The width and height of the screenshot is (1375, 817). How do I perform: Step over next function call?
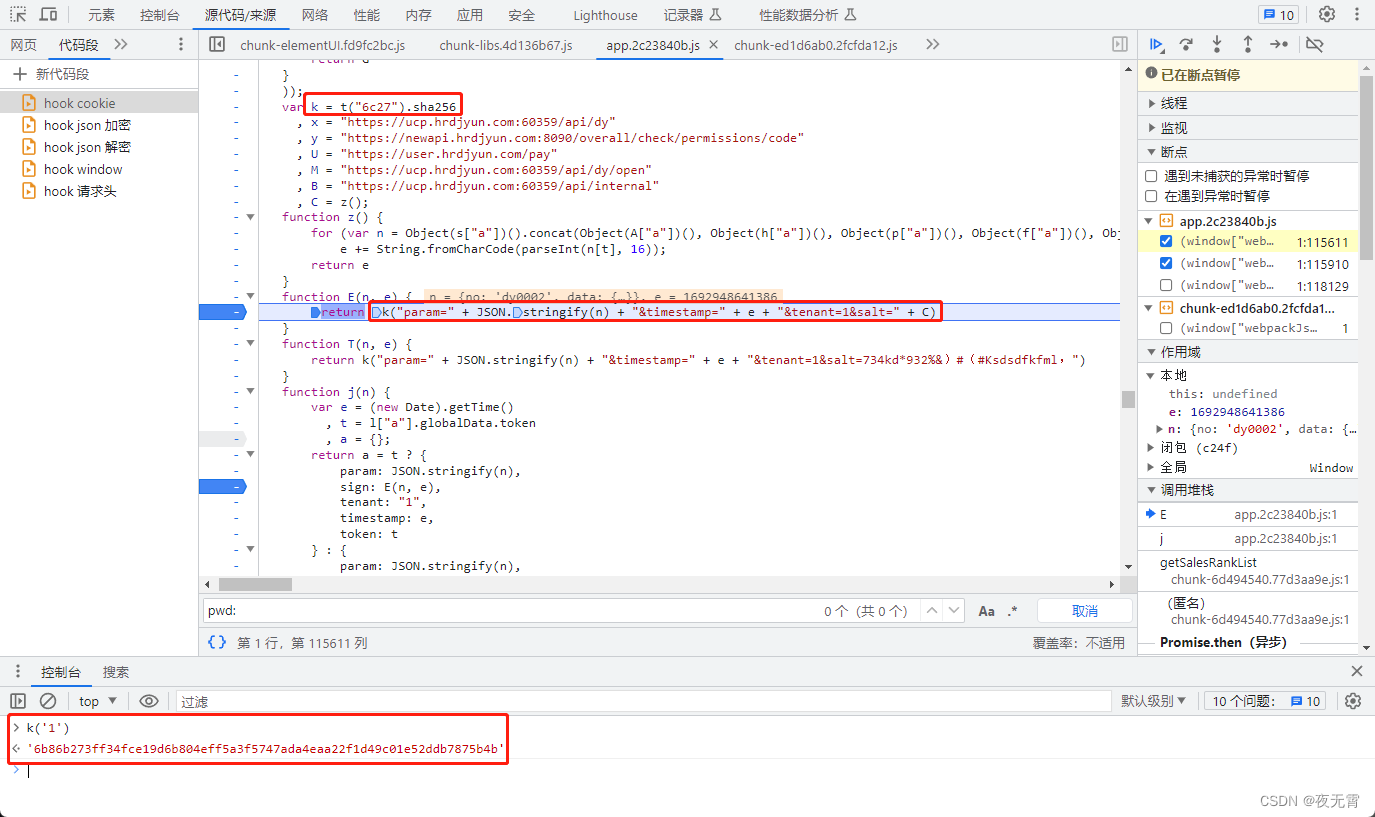click(x=1186, y=44)
